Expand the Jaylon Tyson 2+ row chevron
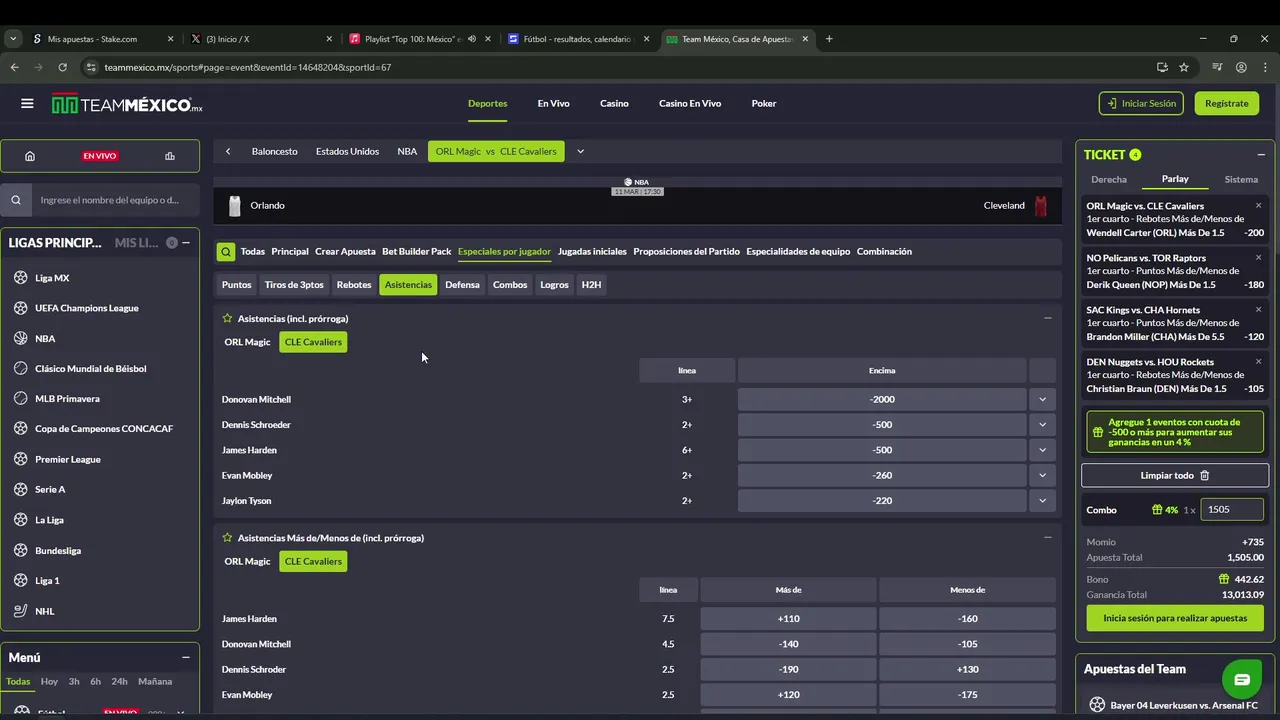Screen dimensions: 1280x720 point(1042,500)
